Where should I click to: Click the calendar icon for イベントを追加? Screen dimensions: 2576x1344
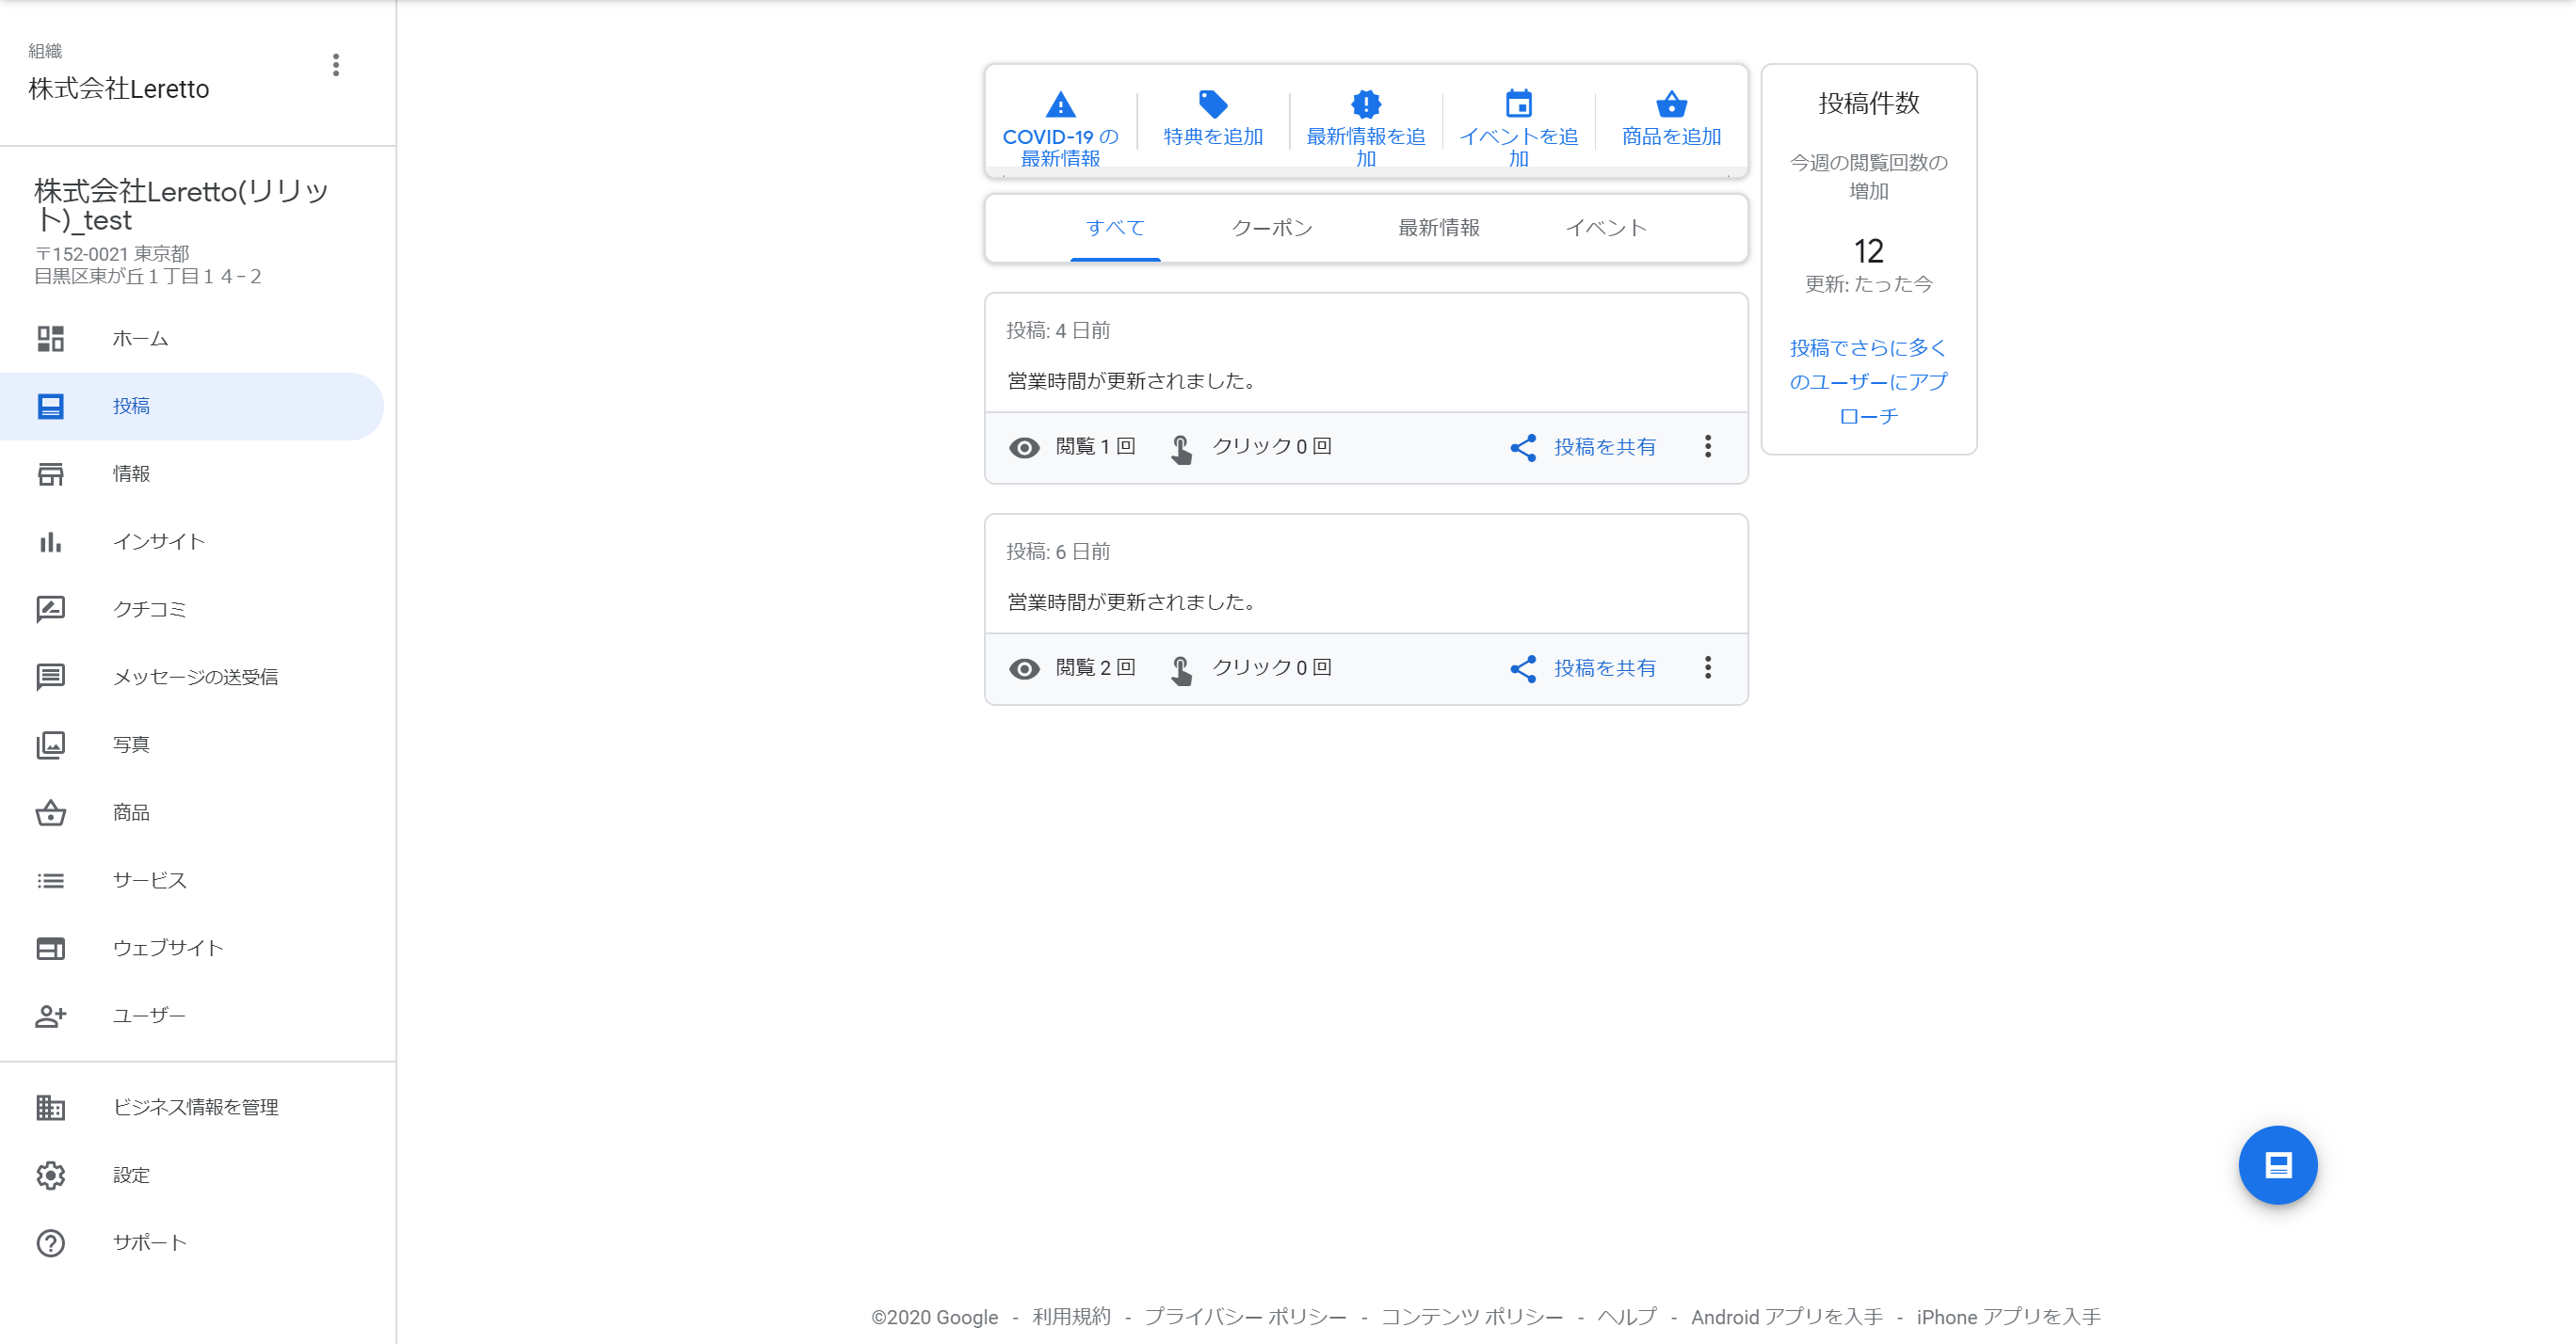(1519, 104)
